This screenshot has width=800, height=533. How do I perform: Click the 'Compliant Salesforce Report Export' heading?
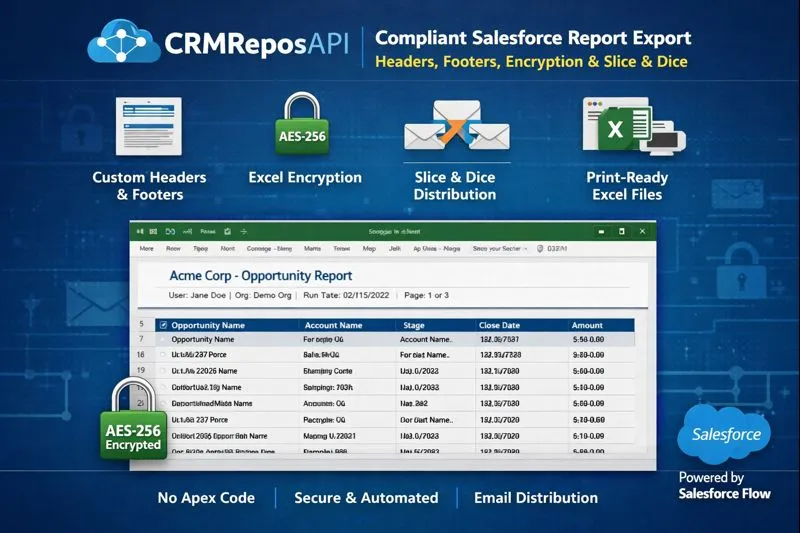pos(533,38)
